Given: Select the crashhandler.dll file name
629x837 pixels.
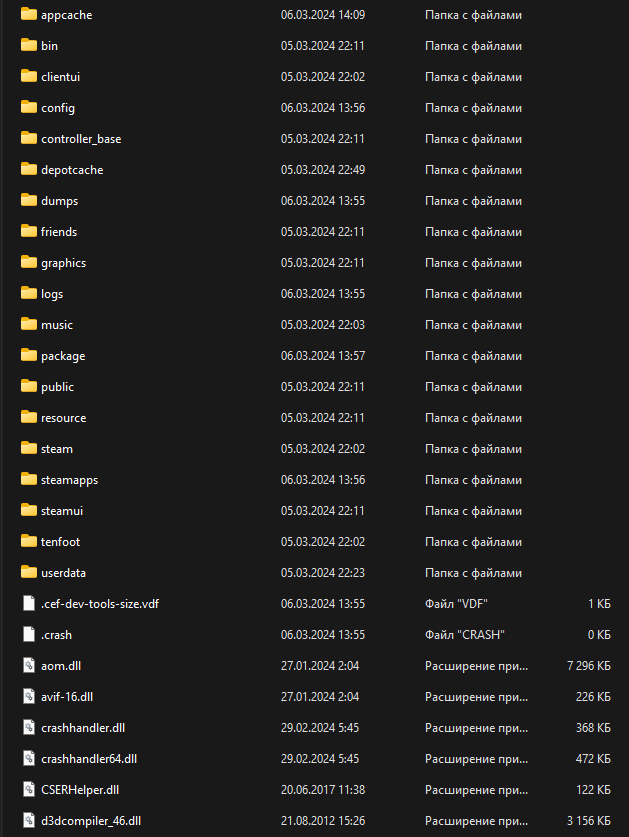Looking at the screenshot, I should click(x=83, y=728).
